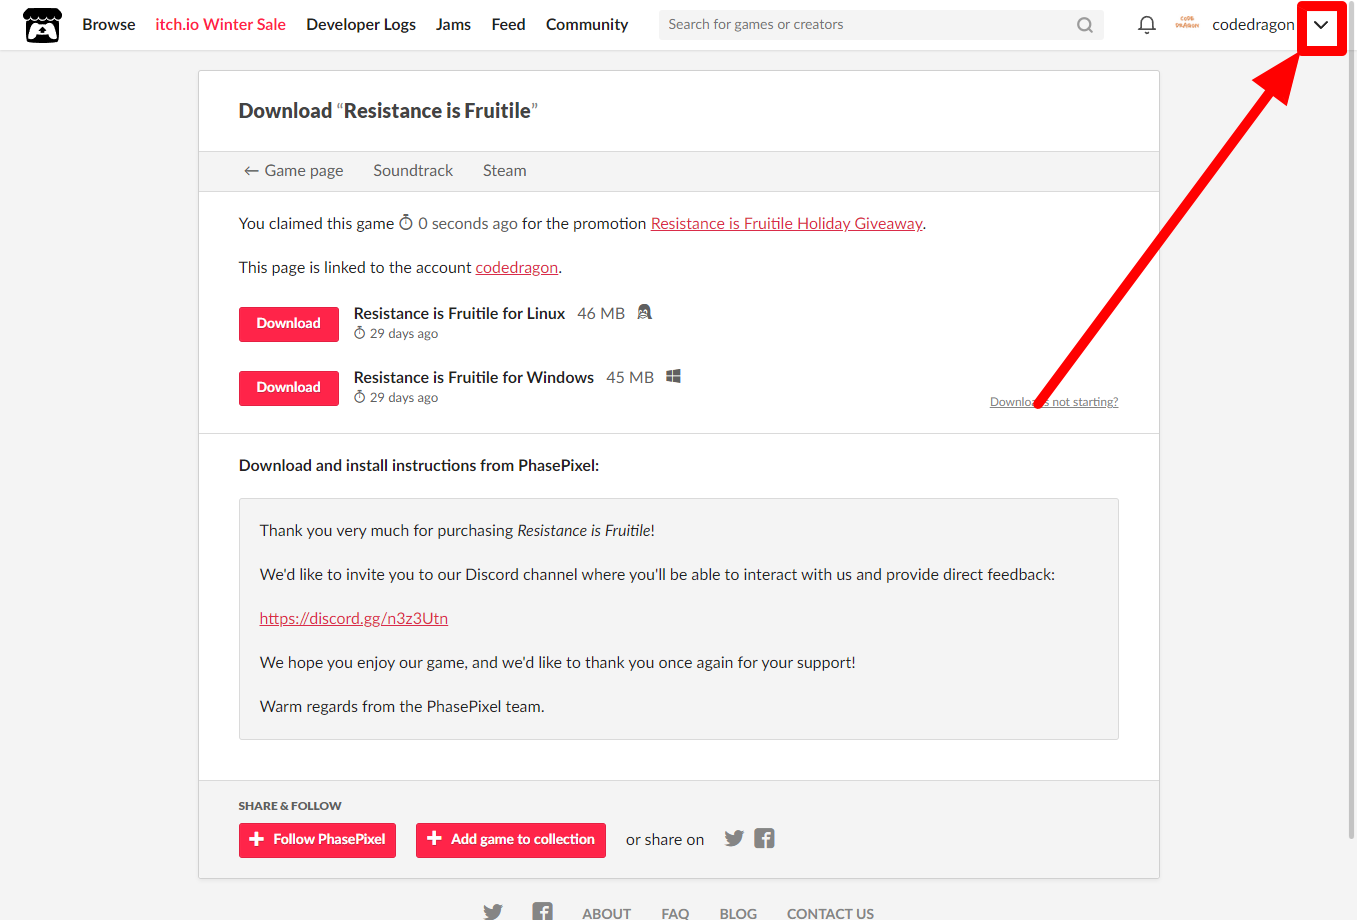Viewport: 1357px width, 920px height.
Task: Go to Developer Logs
Action: pyautogui.click(x=361, y=25)
